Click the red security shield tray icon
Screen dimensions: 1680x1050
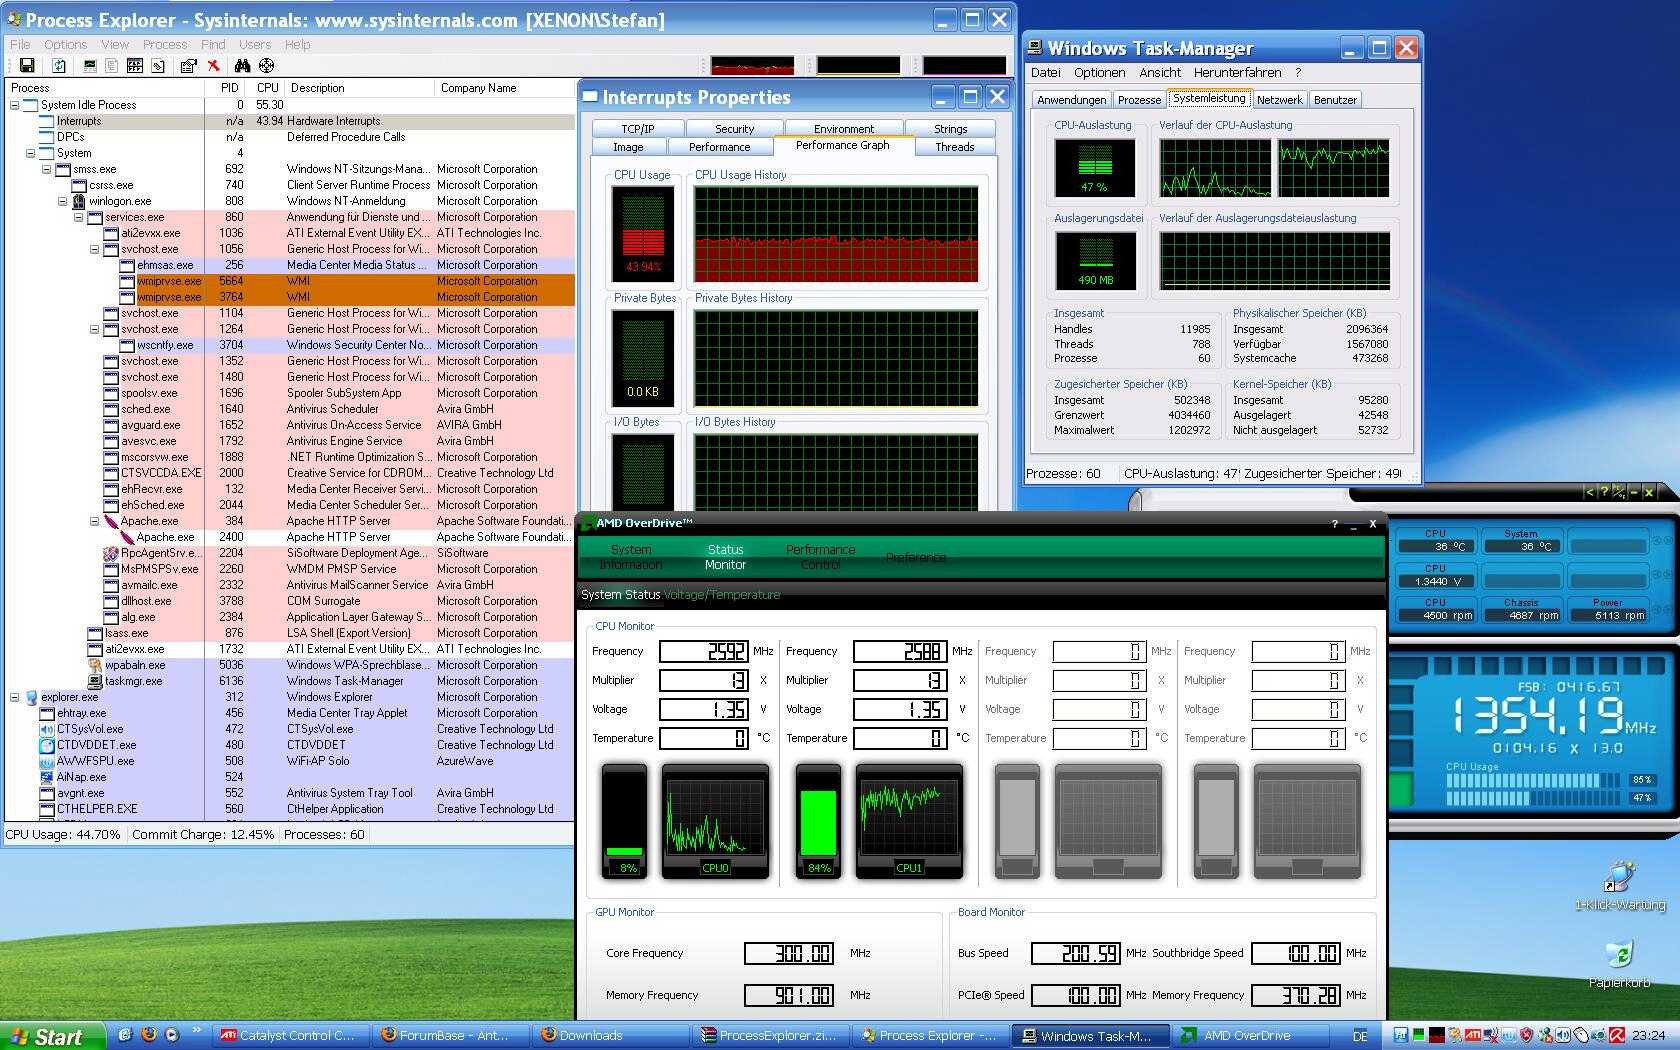(x=1526, y=1036)
